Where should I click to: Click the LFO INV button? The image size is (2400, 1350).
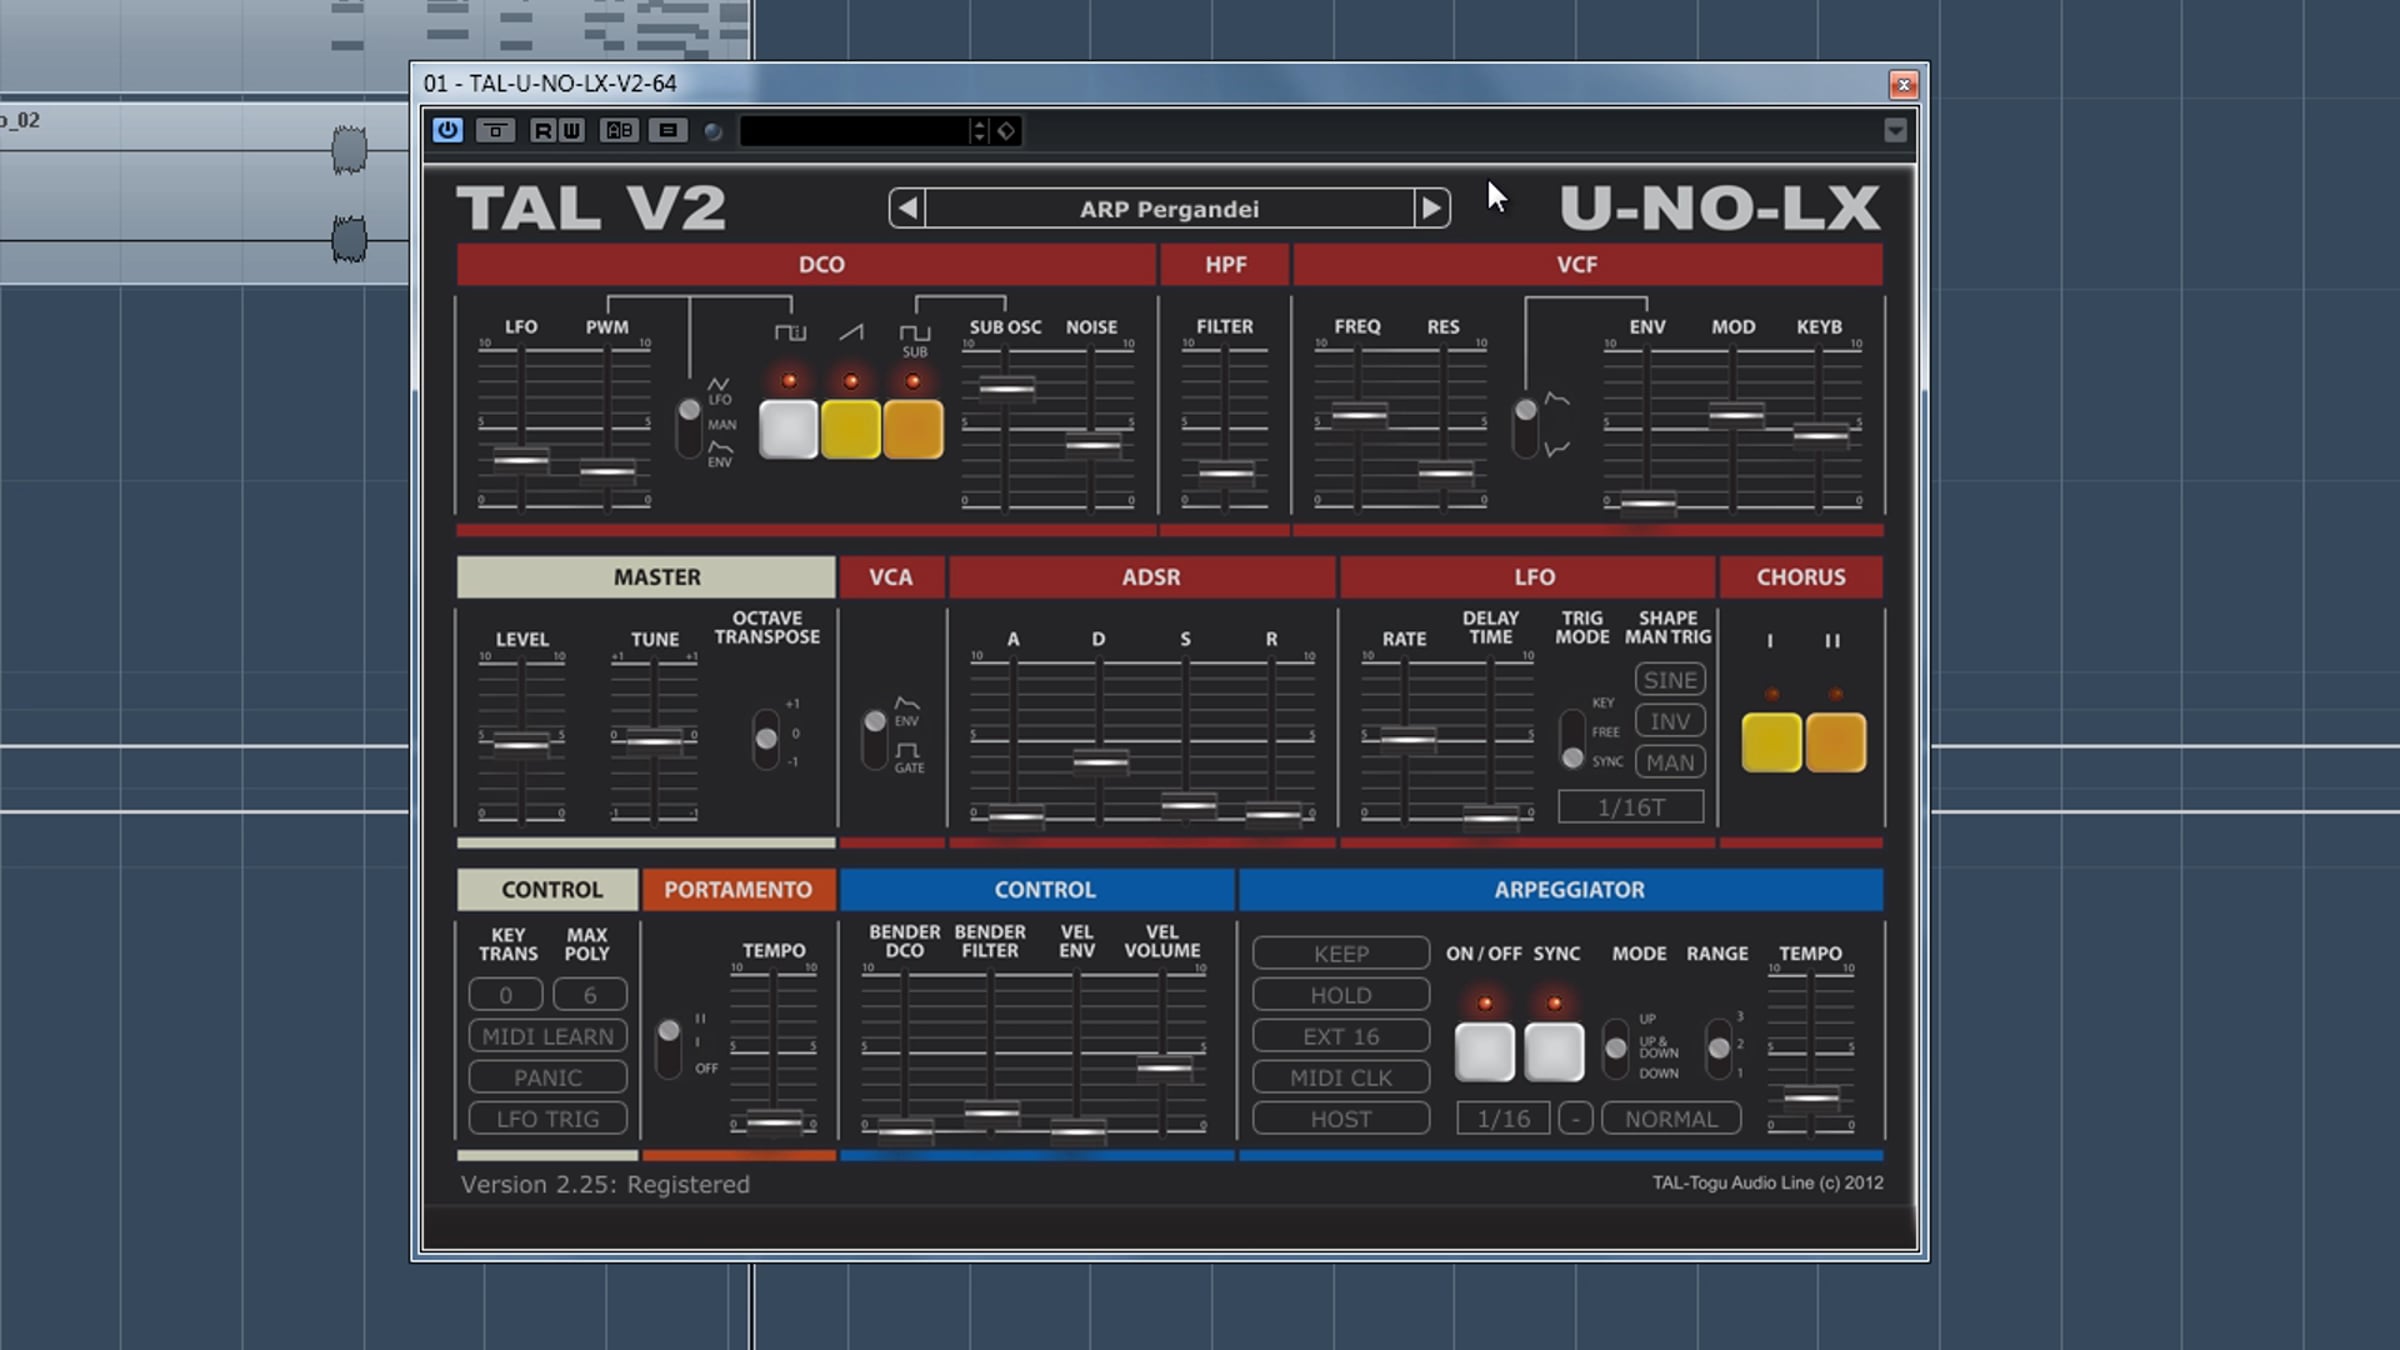pos(1670,721)
